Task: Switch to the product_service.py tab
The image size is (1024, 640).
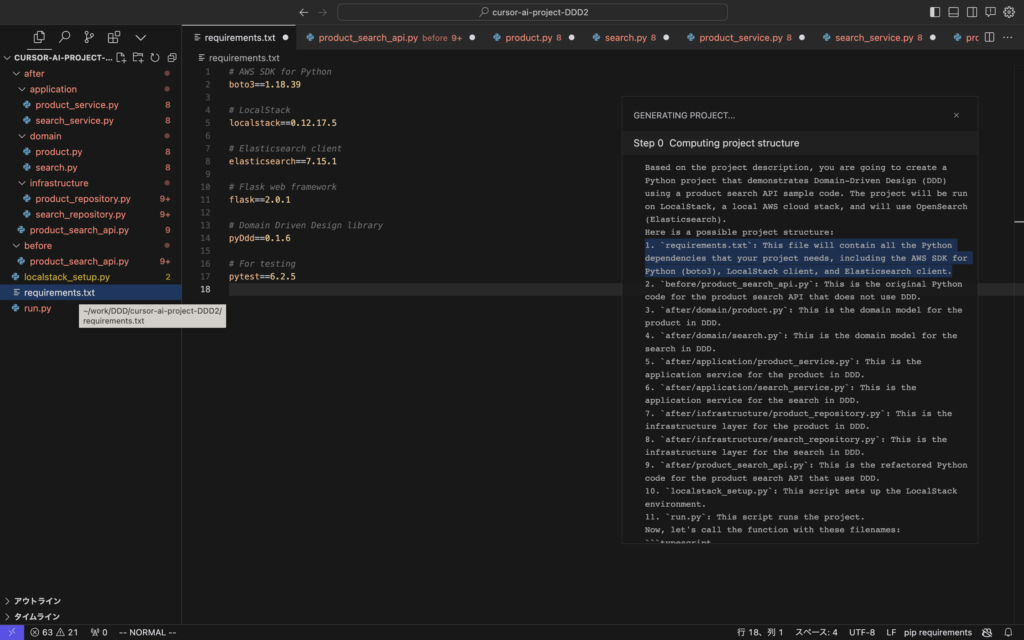Action: (745, 37)
